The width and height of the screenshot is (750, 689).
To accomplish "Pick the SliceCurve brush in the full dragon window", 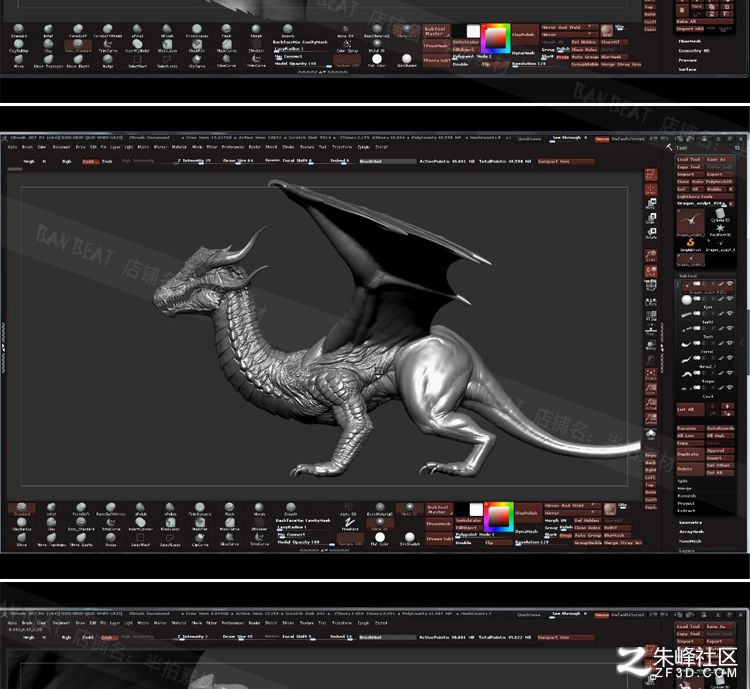I will point(230,539).
